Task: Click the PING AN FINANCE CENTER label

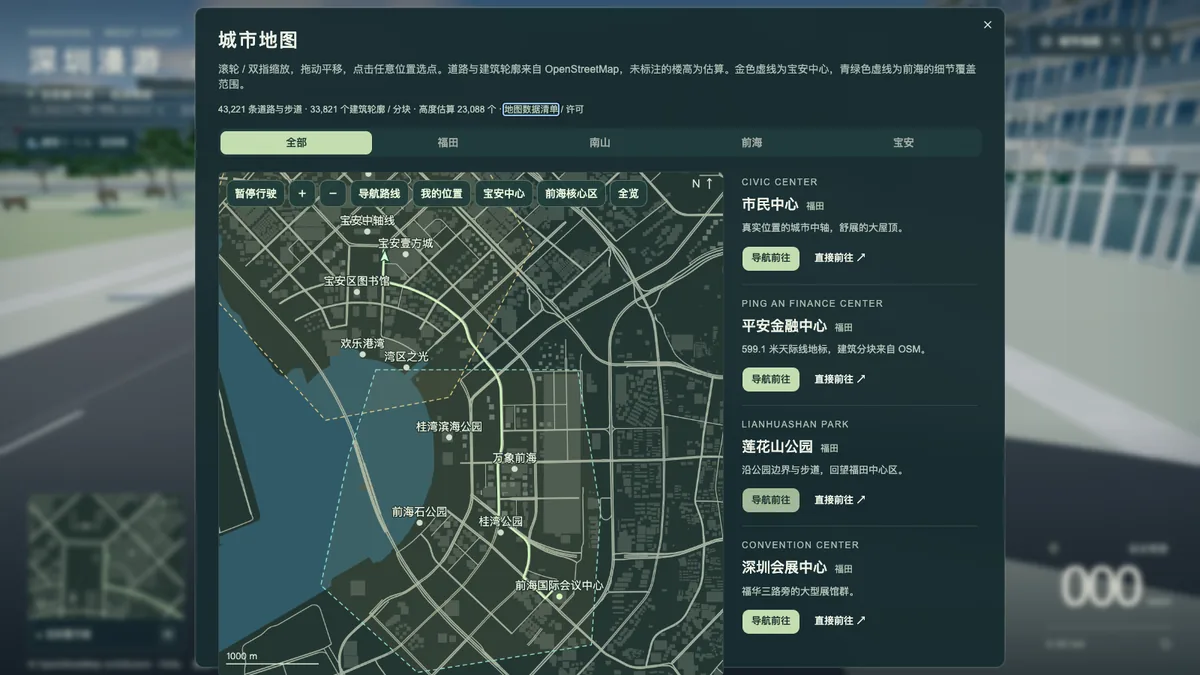Action: pyautogui.click(x=812, y=303)
